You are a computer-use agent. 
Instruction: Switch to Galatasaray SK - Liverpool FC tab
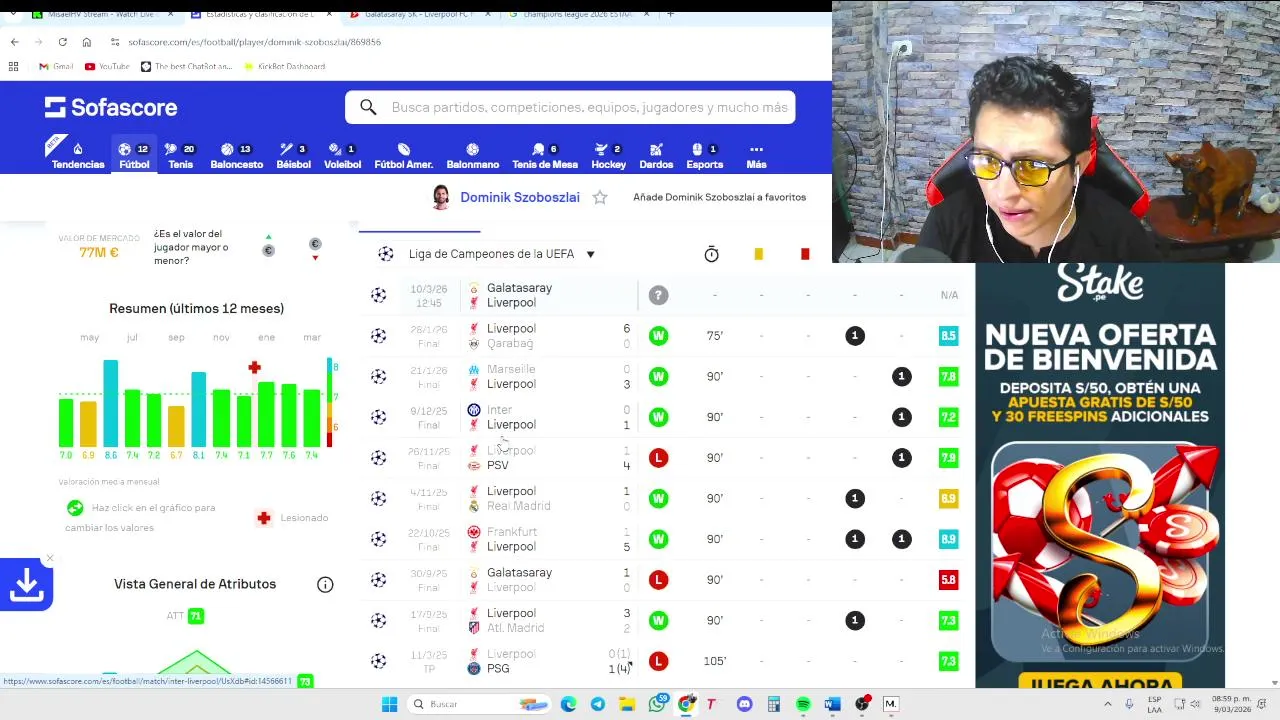point(419,14)
